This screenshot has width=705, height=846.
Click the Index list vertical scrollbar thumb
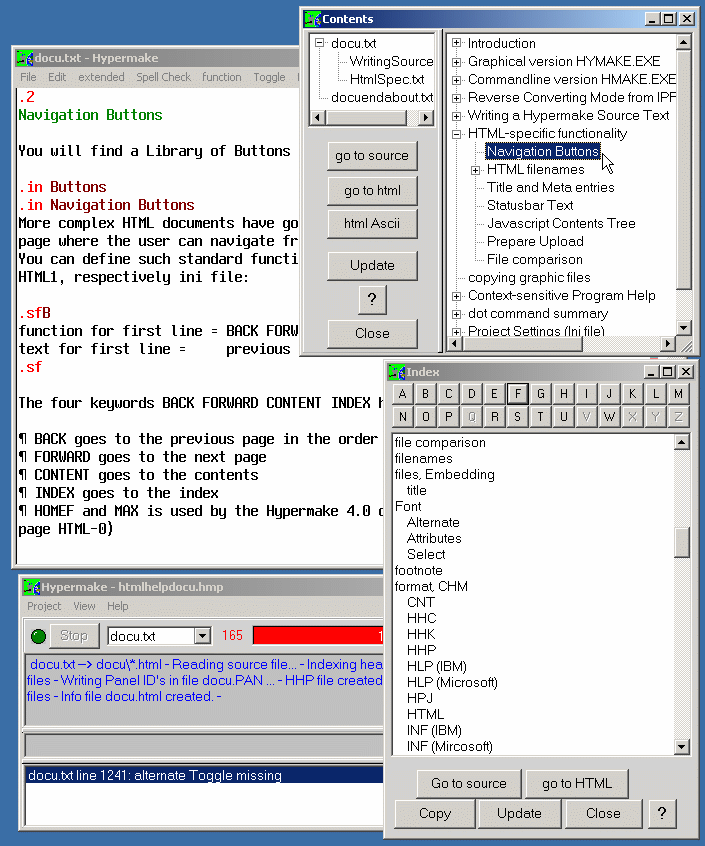[x=682, y=542]
